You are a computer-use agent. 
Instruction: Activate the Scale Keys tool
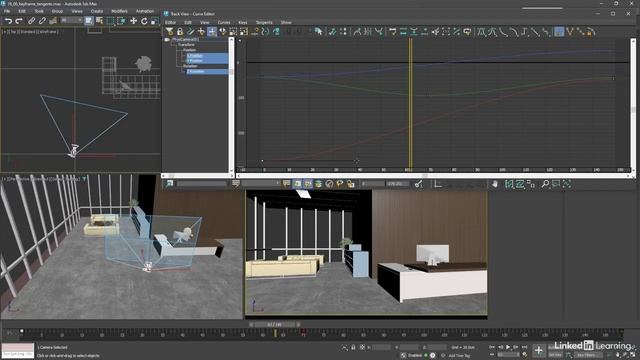click(233, 31)
